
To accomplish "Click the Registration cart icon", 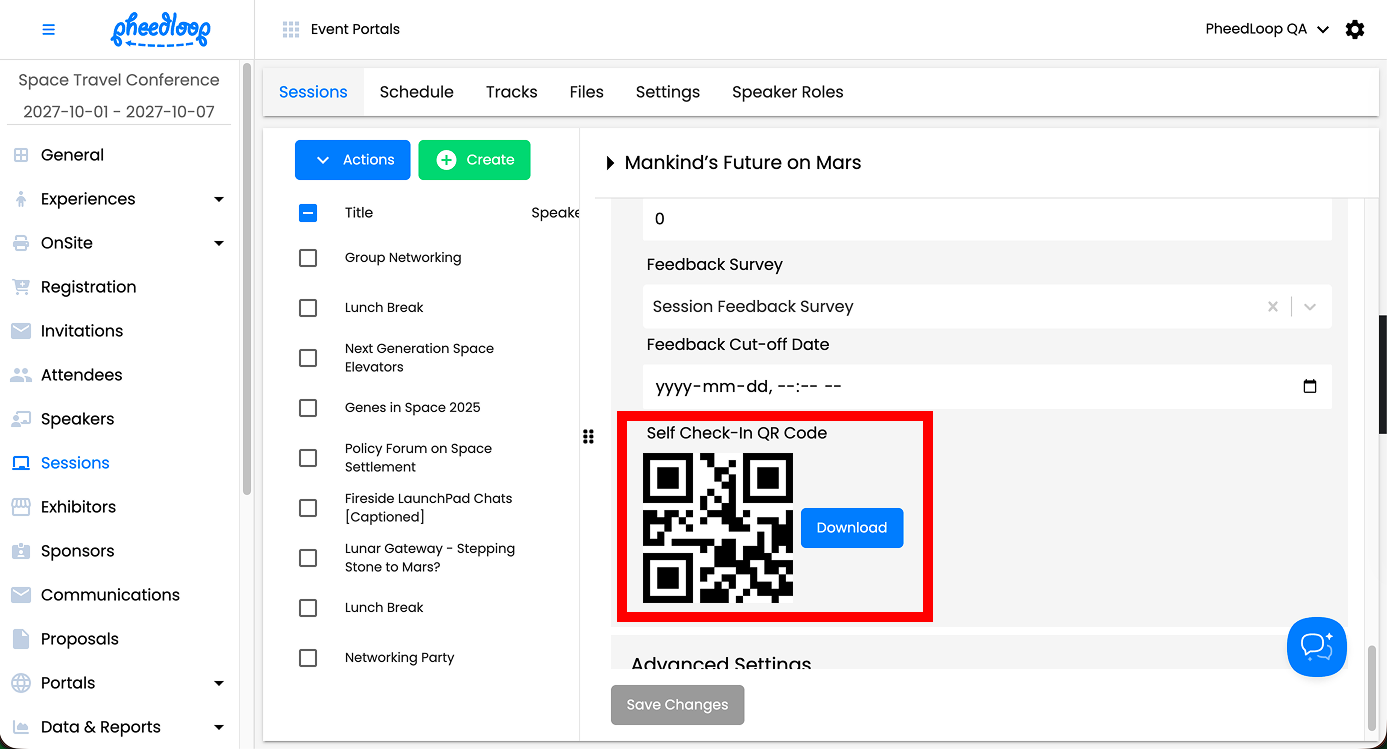I will click(21, 287).
